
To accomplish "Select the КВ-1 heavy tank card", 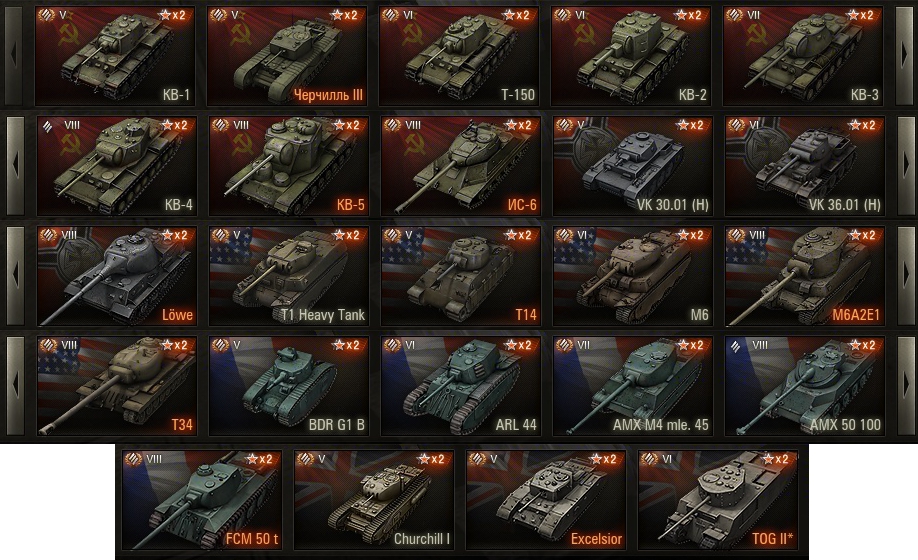I will click(114, 56).
